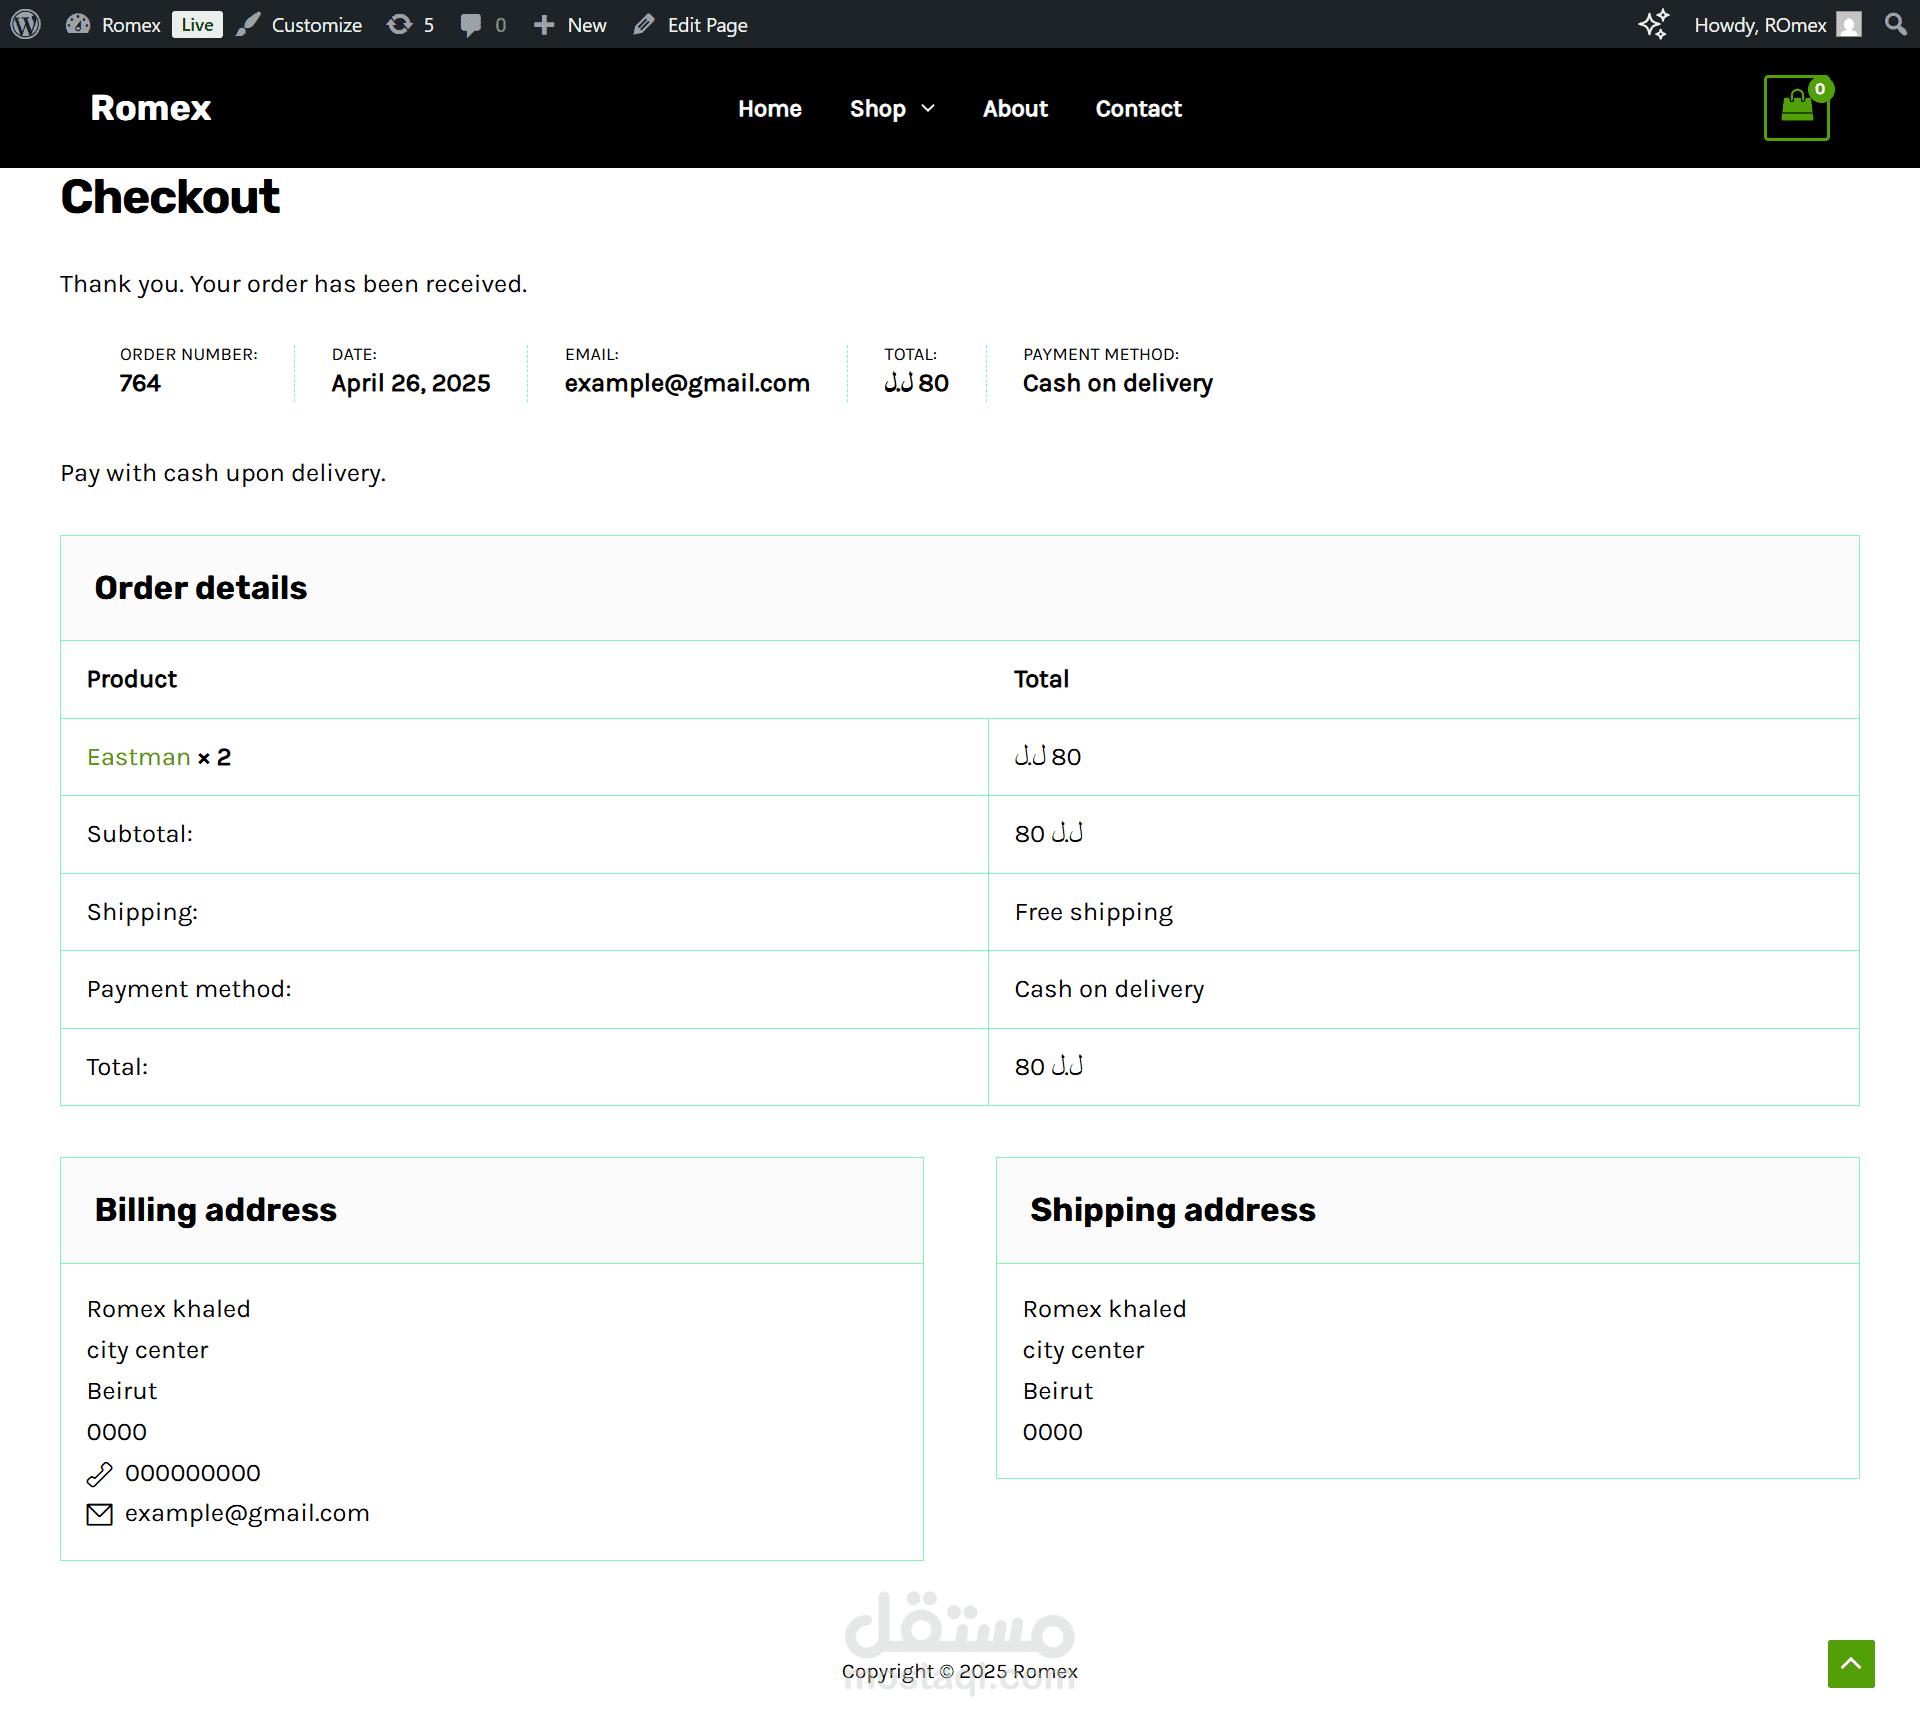Click the billing email example@gmail.com
The image size is (1920, 1732).
pyautogui.click(x=246, y=1513)
